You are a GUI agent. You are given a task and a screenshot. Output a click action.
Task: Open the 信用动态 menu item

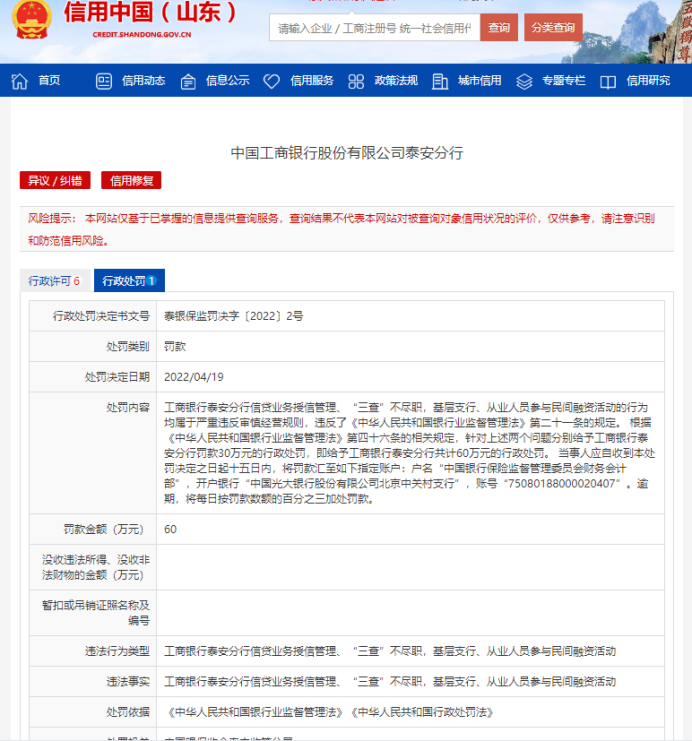click(x=144, y=80)
